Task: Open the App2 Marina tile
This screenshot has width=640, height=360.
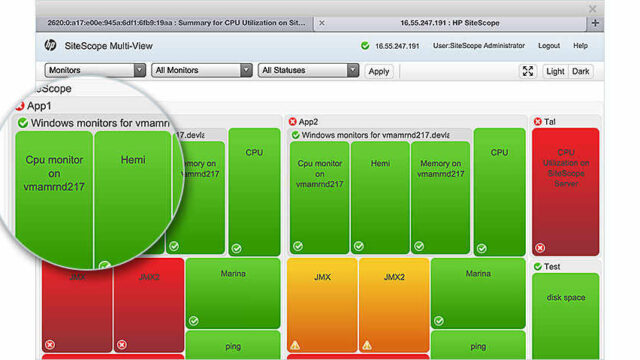Action: (x=478, y=293)
